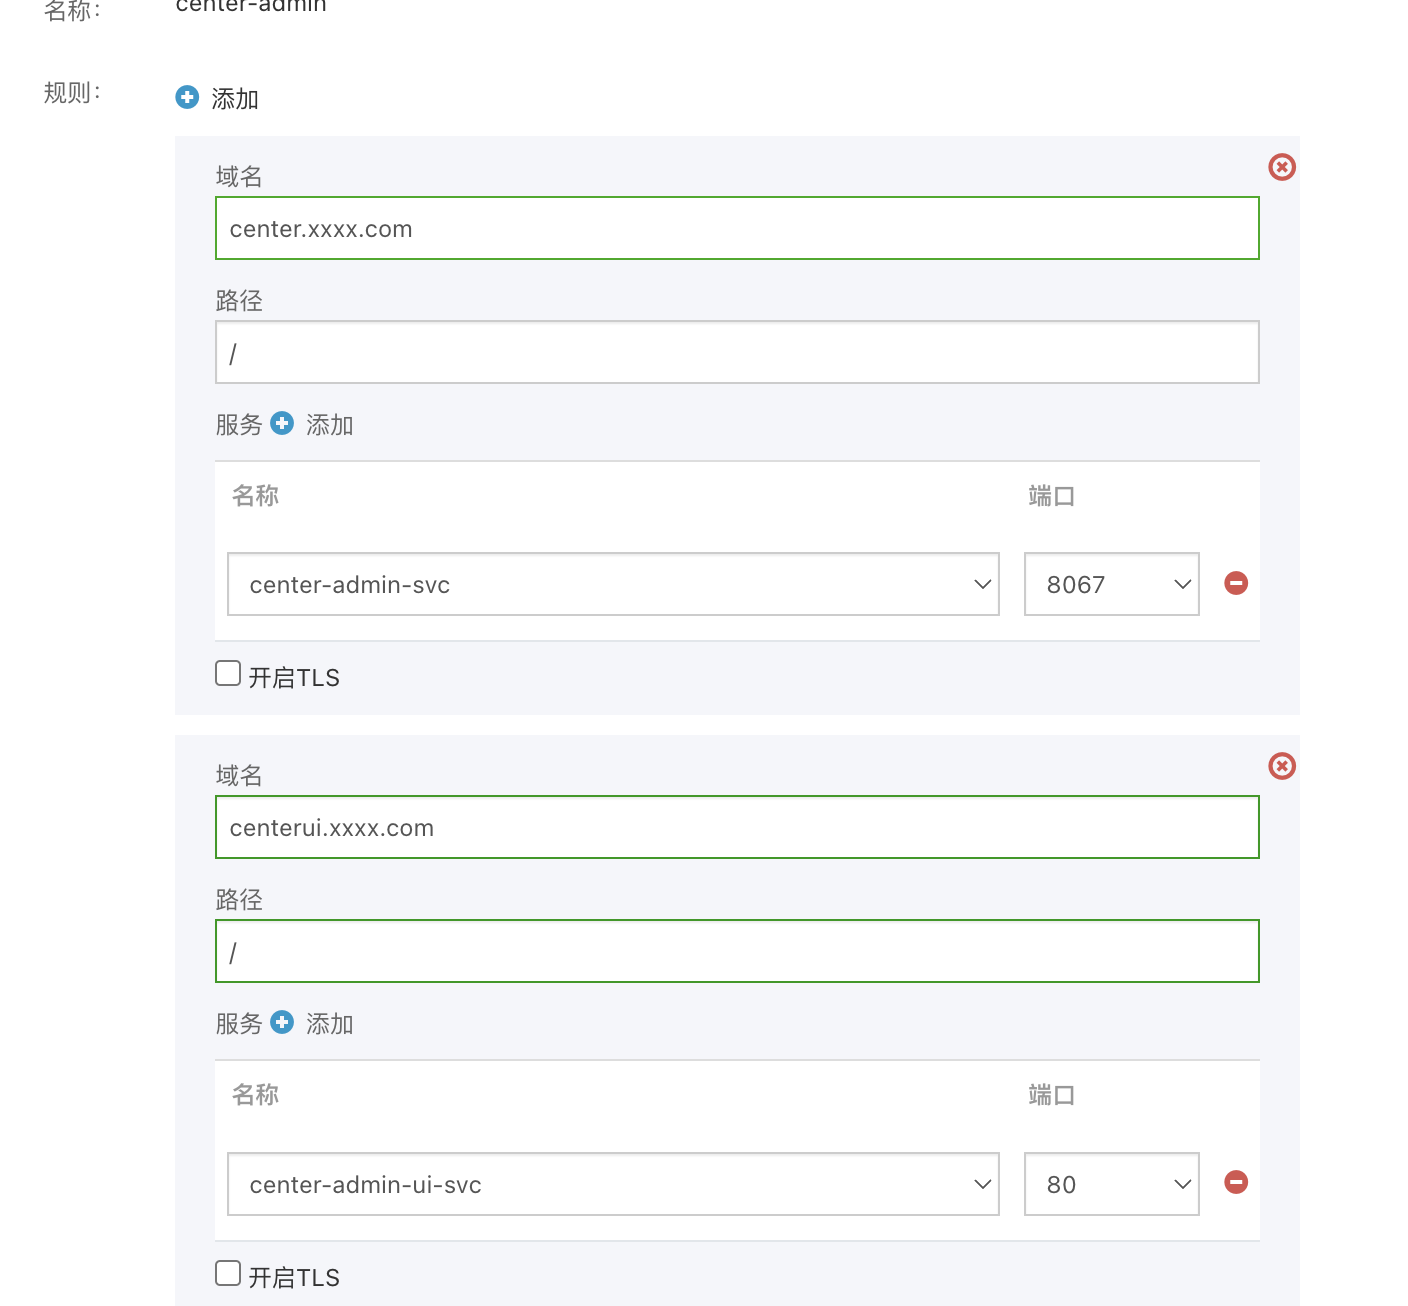This screenshot has width=1408, height=1306.
Task: Delete the centerui.xxxx.com rule block
Action: pyautogui.click(x=1281, y=766)
